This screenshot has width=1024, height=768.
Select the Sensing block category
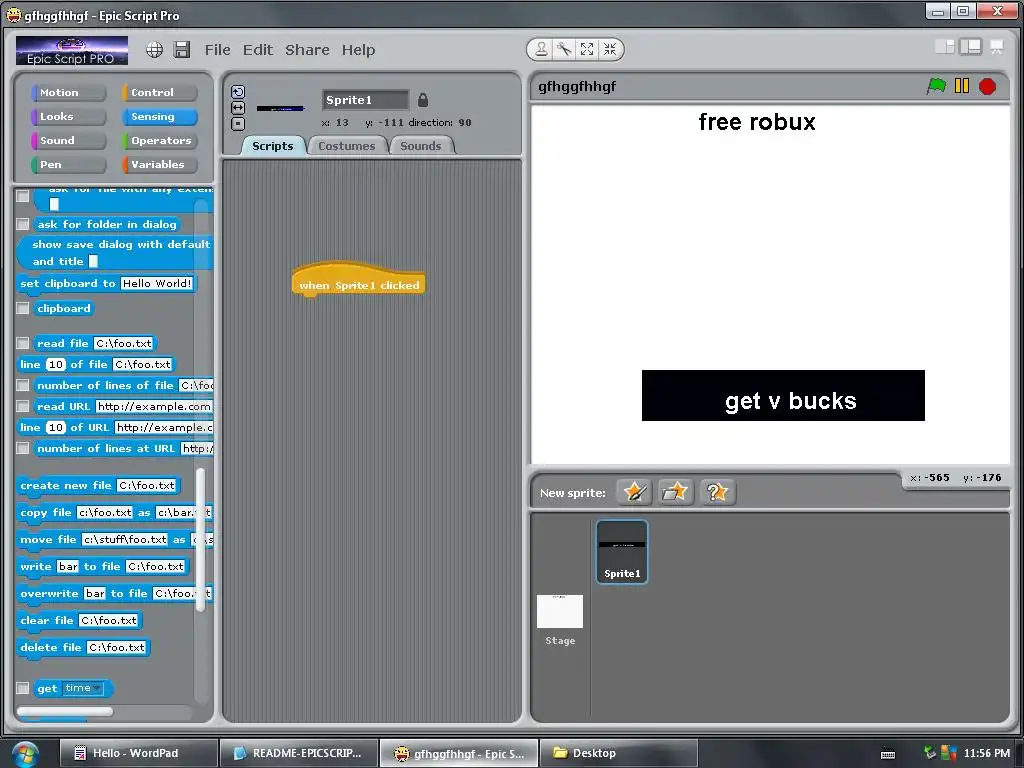click(x=159, y=117)
